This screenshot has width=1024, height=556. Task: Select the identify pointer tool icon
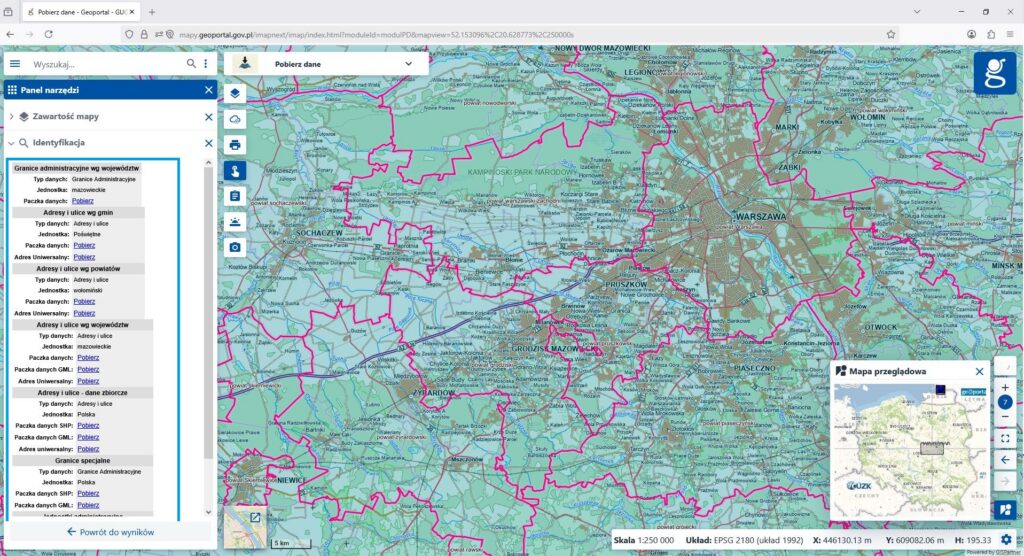[x=235, y=171]
